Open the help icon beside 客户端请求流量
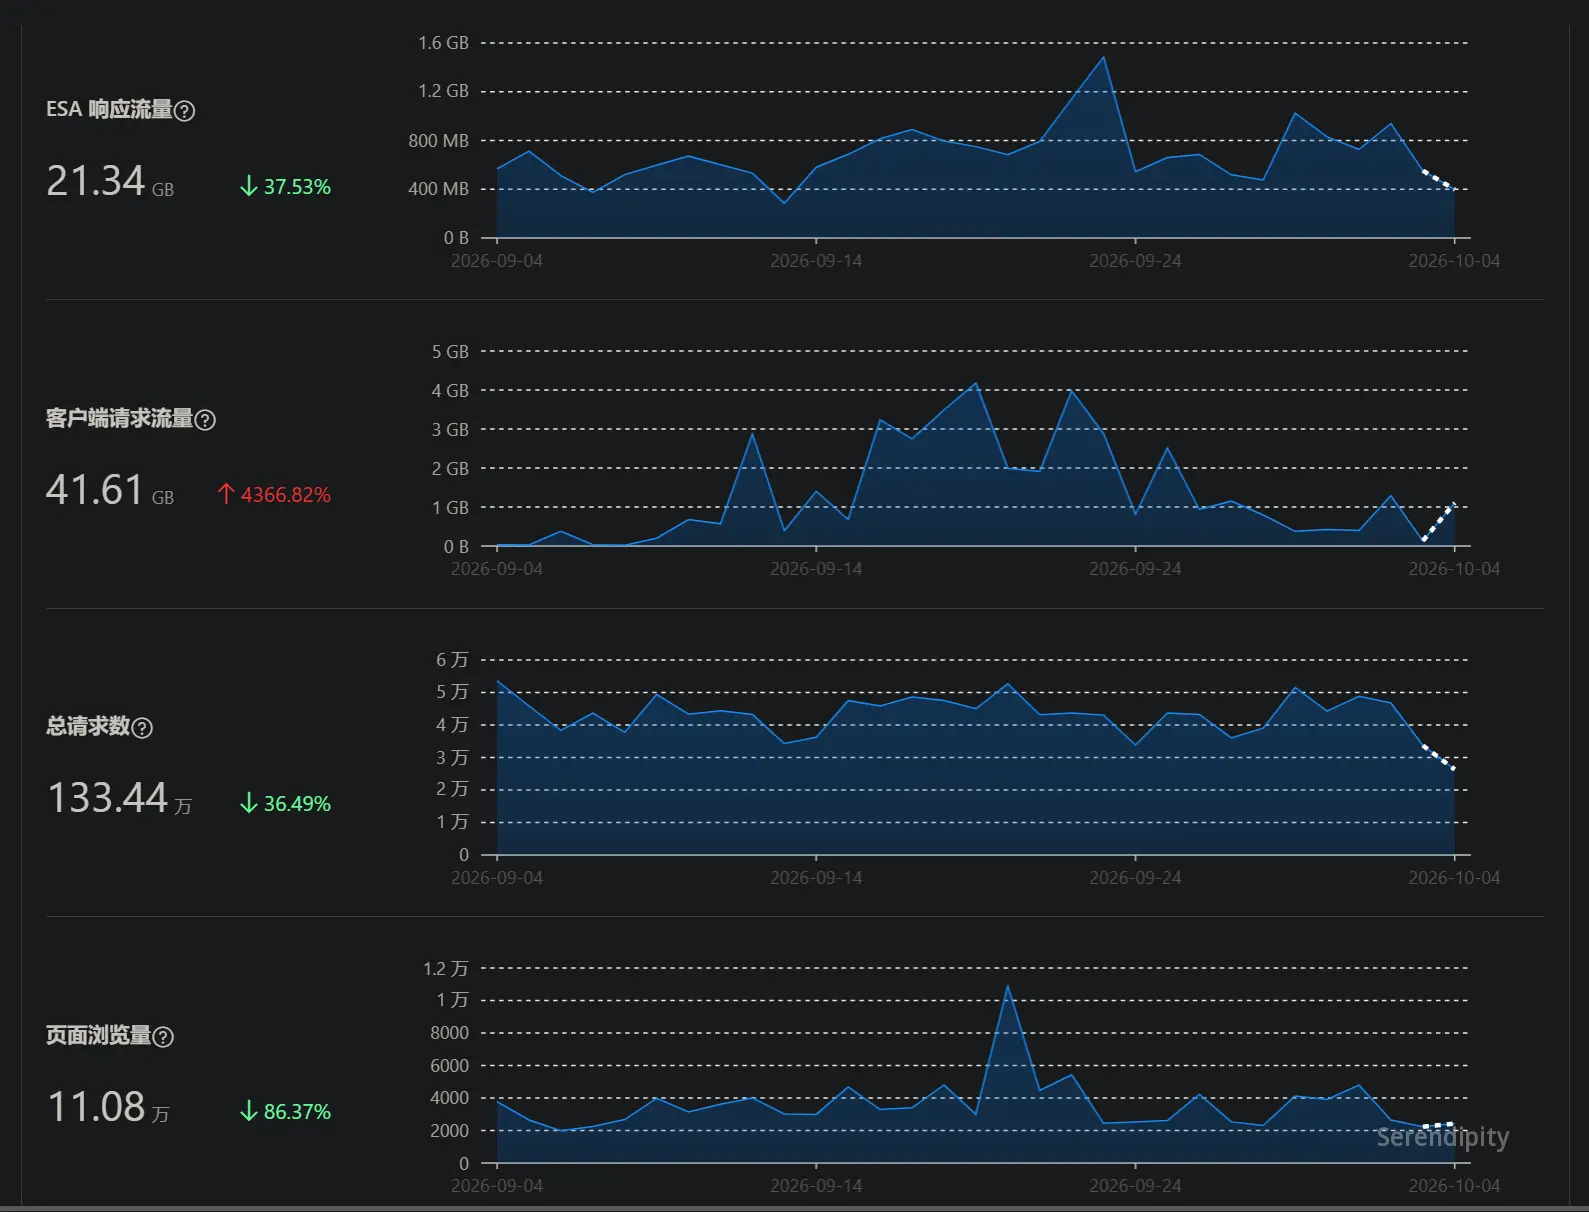 tap(205, 420)
